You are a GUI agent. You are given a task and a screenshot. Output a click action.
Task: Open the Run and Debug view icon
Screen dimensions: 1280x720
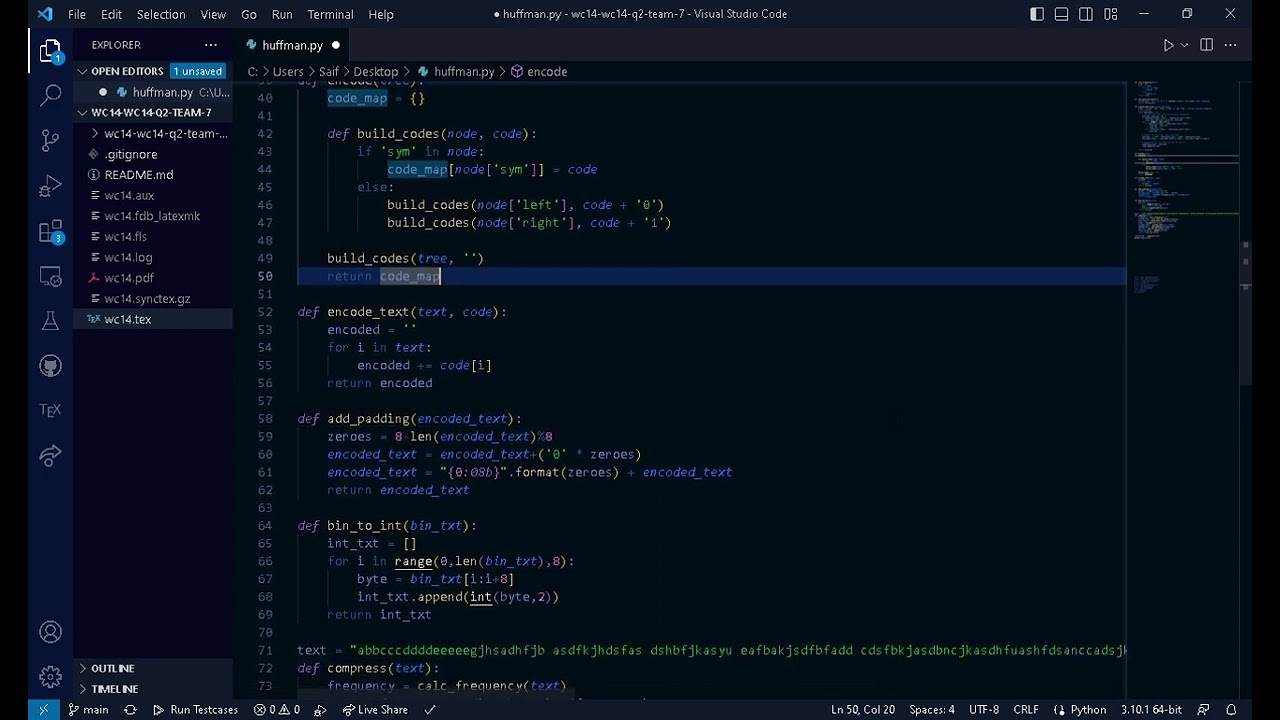tap(50, 186)
